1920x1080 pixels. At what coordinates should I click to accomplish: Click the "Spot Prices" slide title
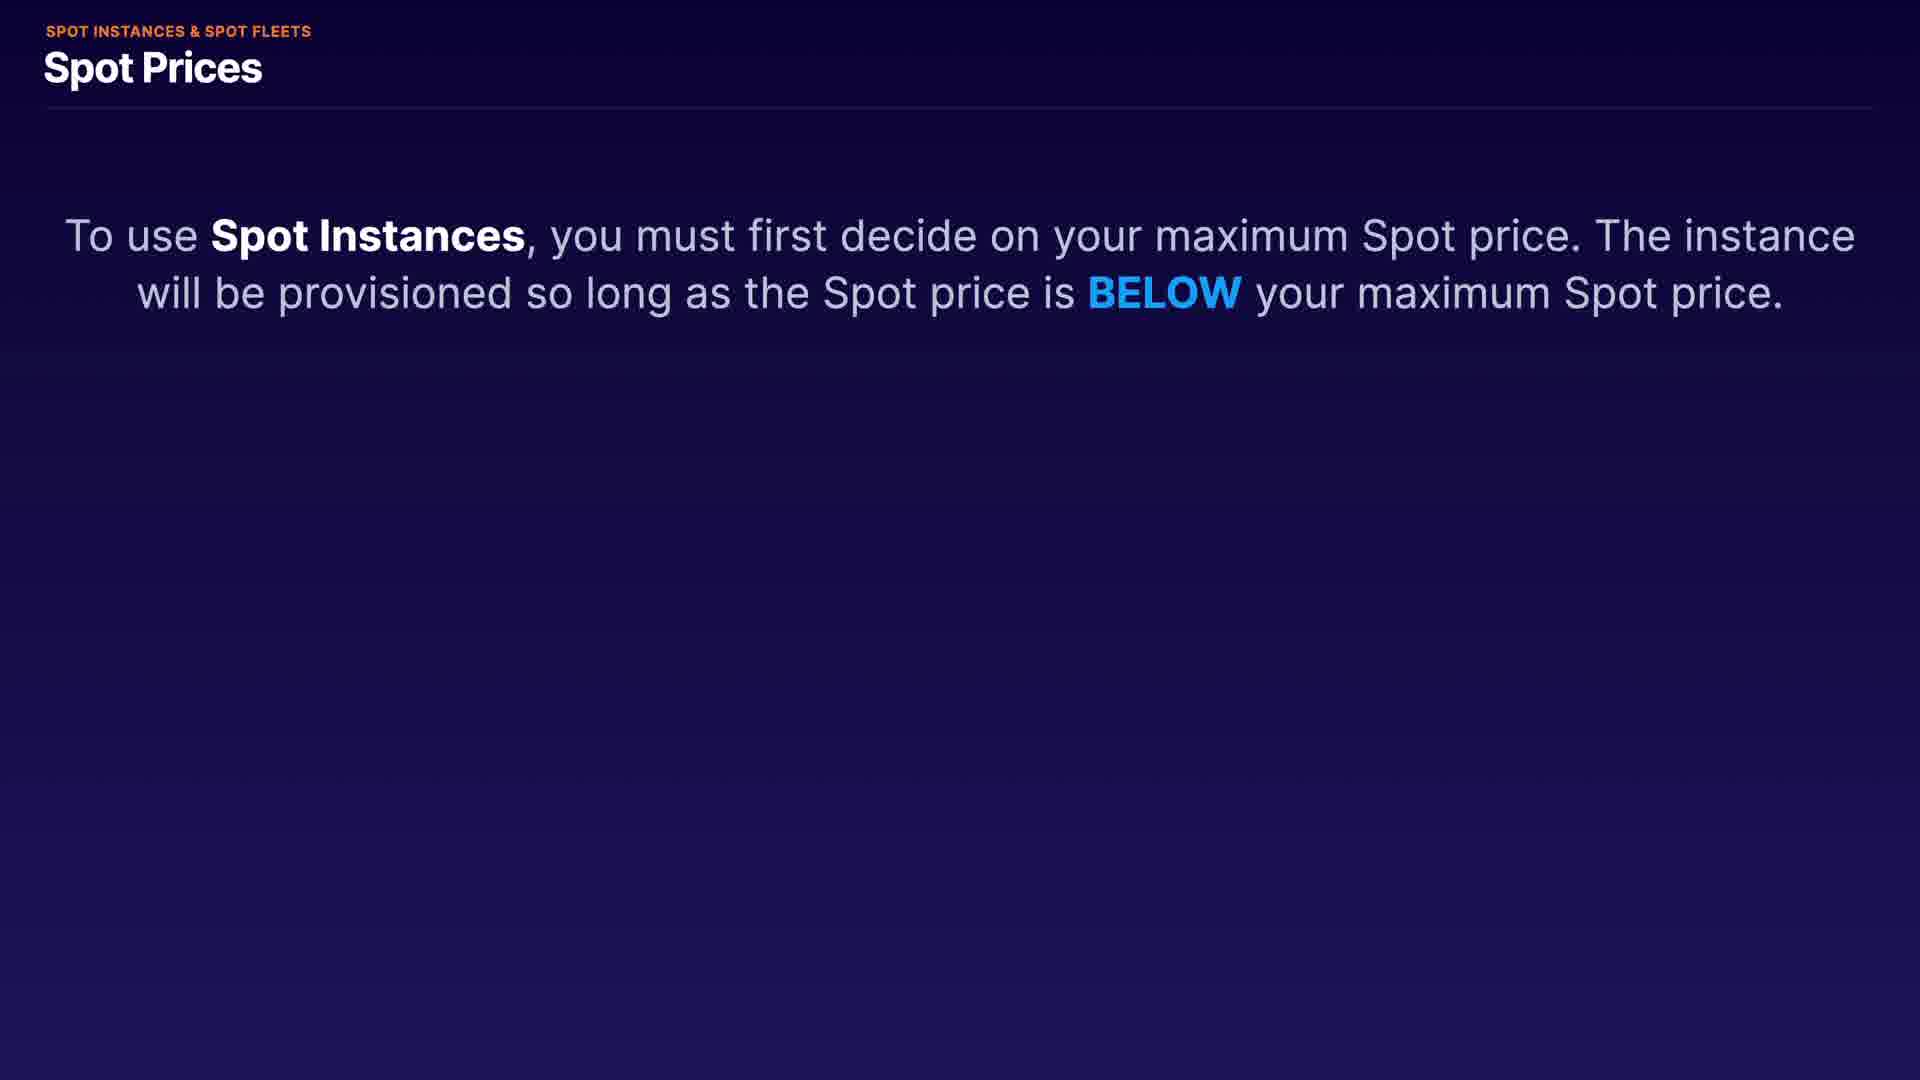point(153,68)
